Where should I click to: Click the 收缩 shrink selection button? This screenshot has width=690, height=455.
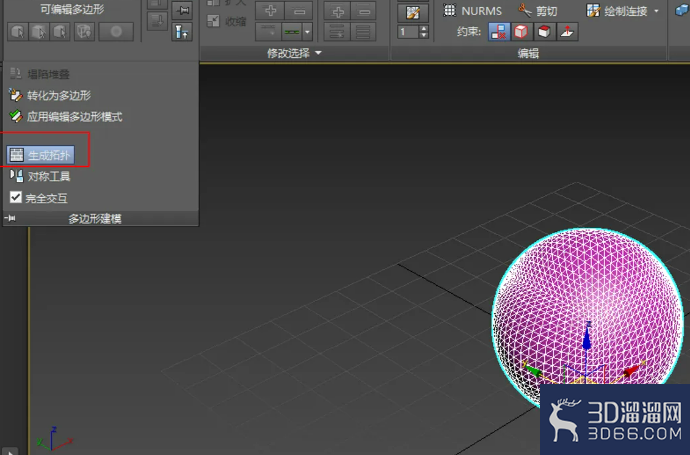(227, 21)
